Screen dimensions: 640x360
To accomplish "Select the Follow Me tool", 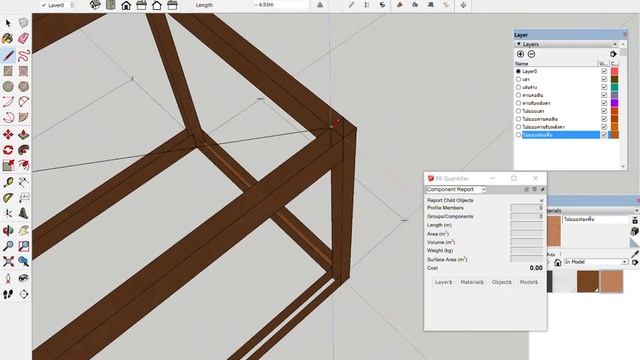I will pos(24,150).
